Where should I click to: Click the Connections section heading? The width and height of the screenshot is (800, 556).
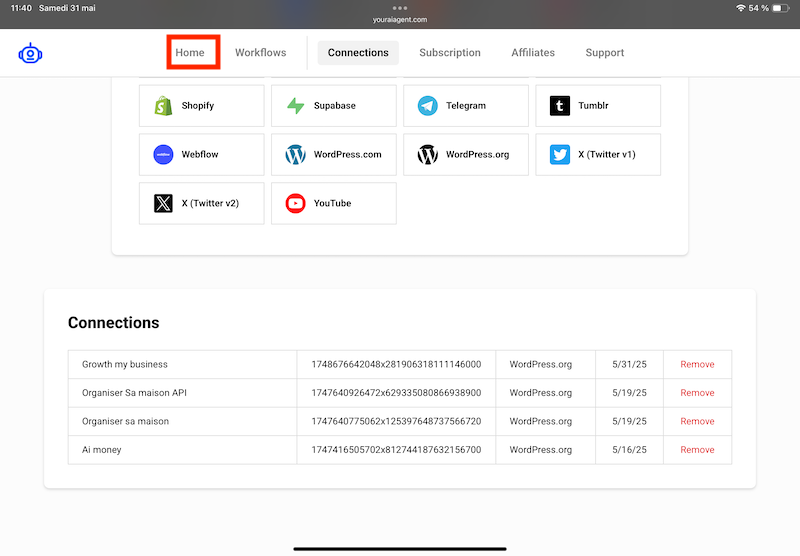114,322
